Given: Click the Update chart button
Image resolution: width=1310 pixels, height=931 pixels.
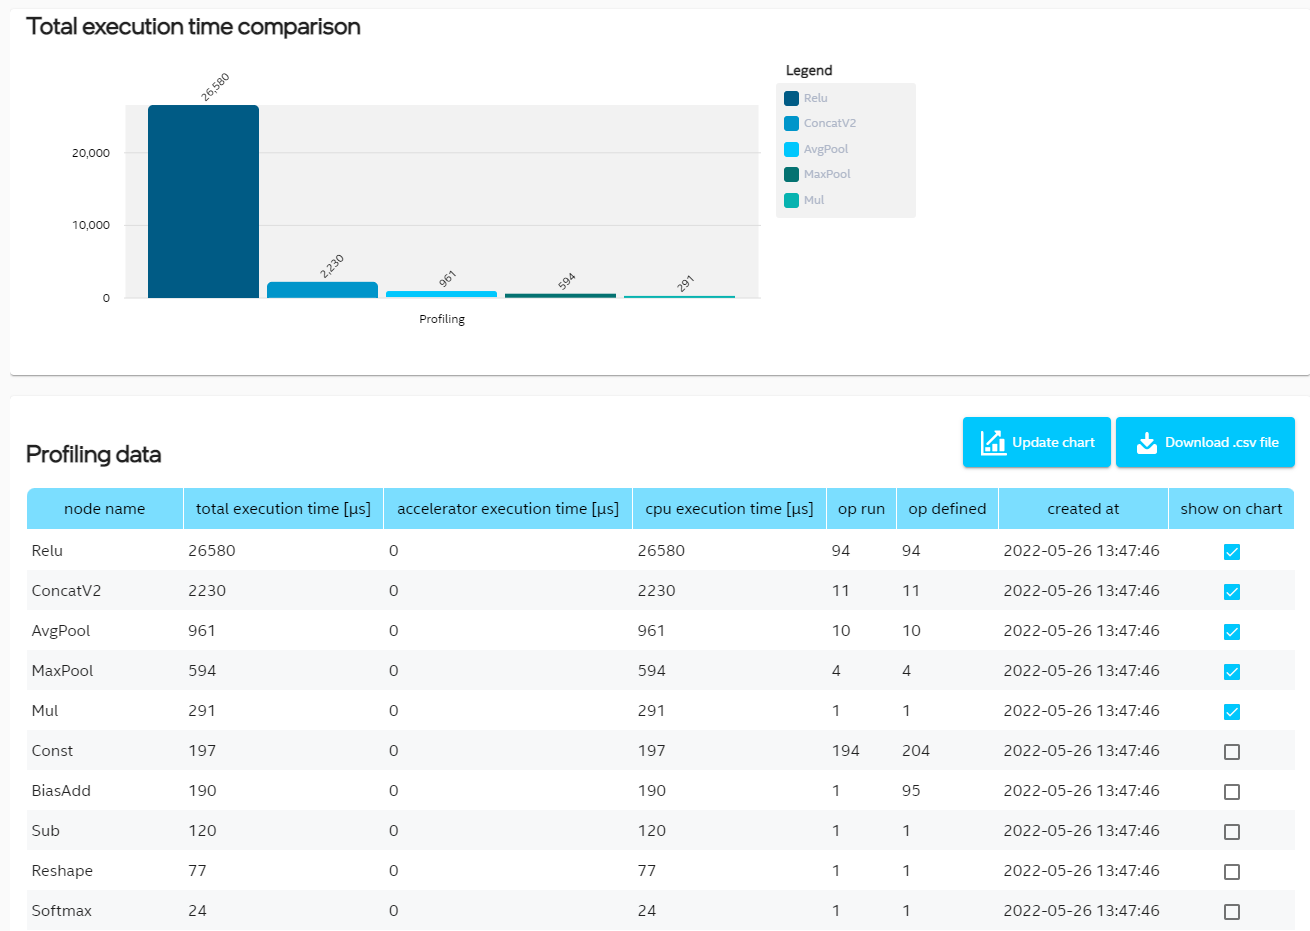Looking at the screenshot, I should pyautogui.click(x=1037, y=442).
